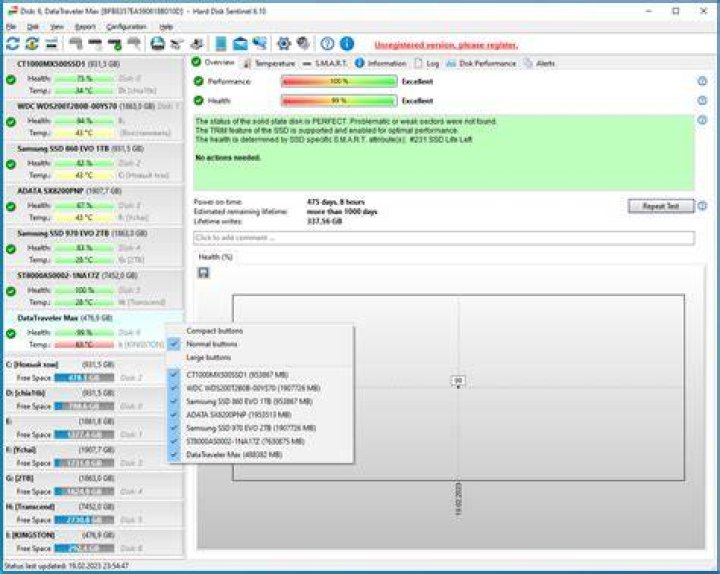Open the Configuration menu
720x574 pixels.
[126, 27]
